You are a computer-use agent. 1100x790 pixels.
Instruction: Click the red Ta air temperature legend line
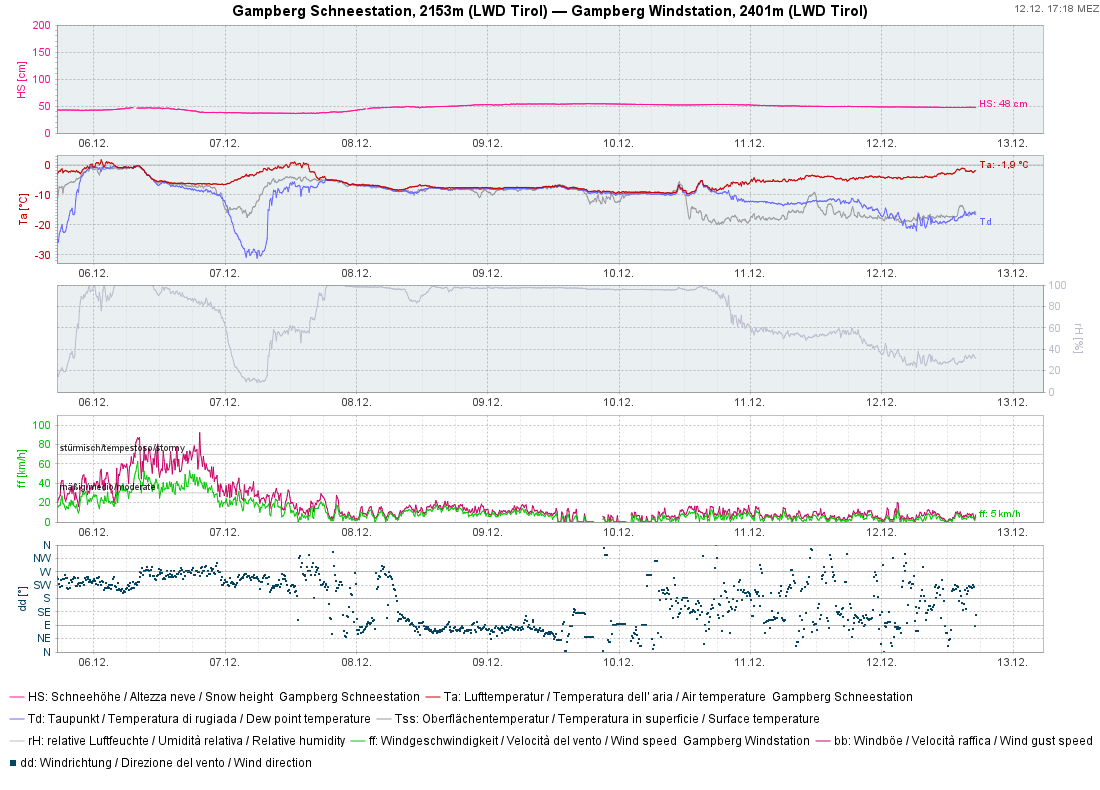click(x=432, y=697)
